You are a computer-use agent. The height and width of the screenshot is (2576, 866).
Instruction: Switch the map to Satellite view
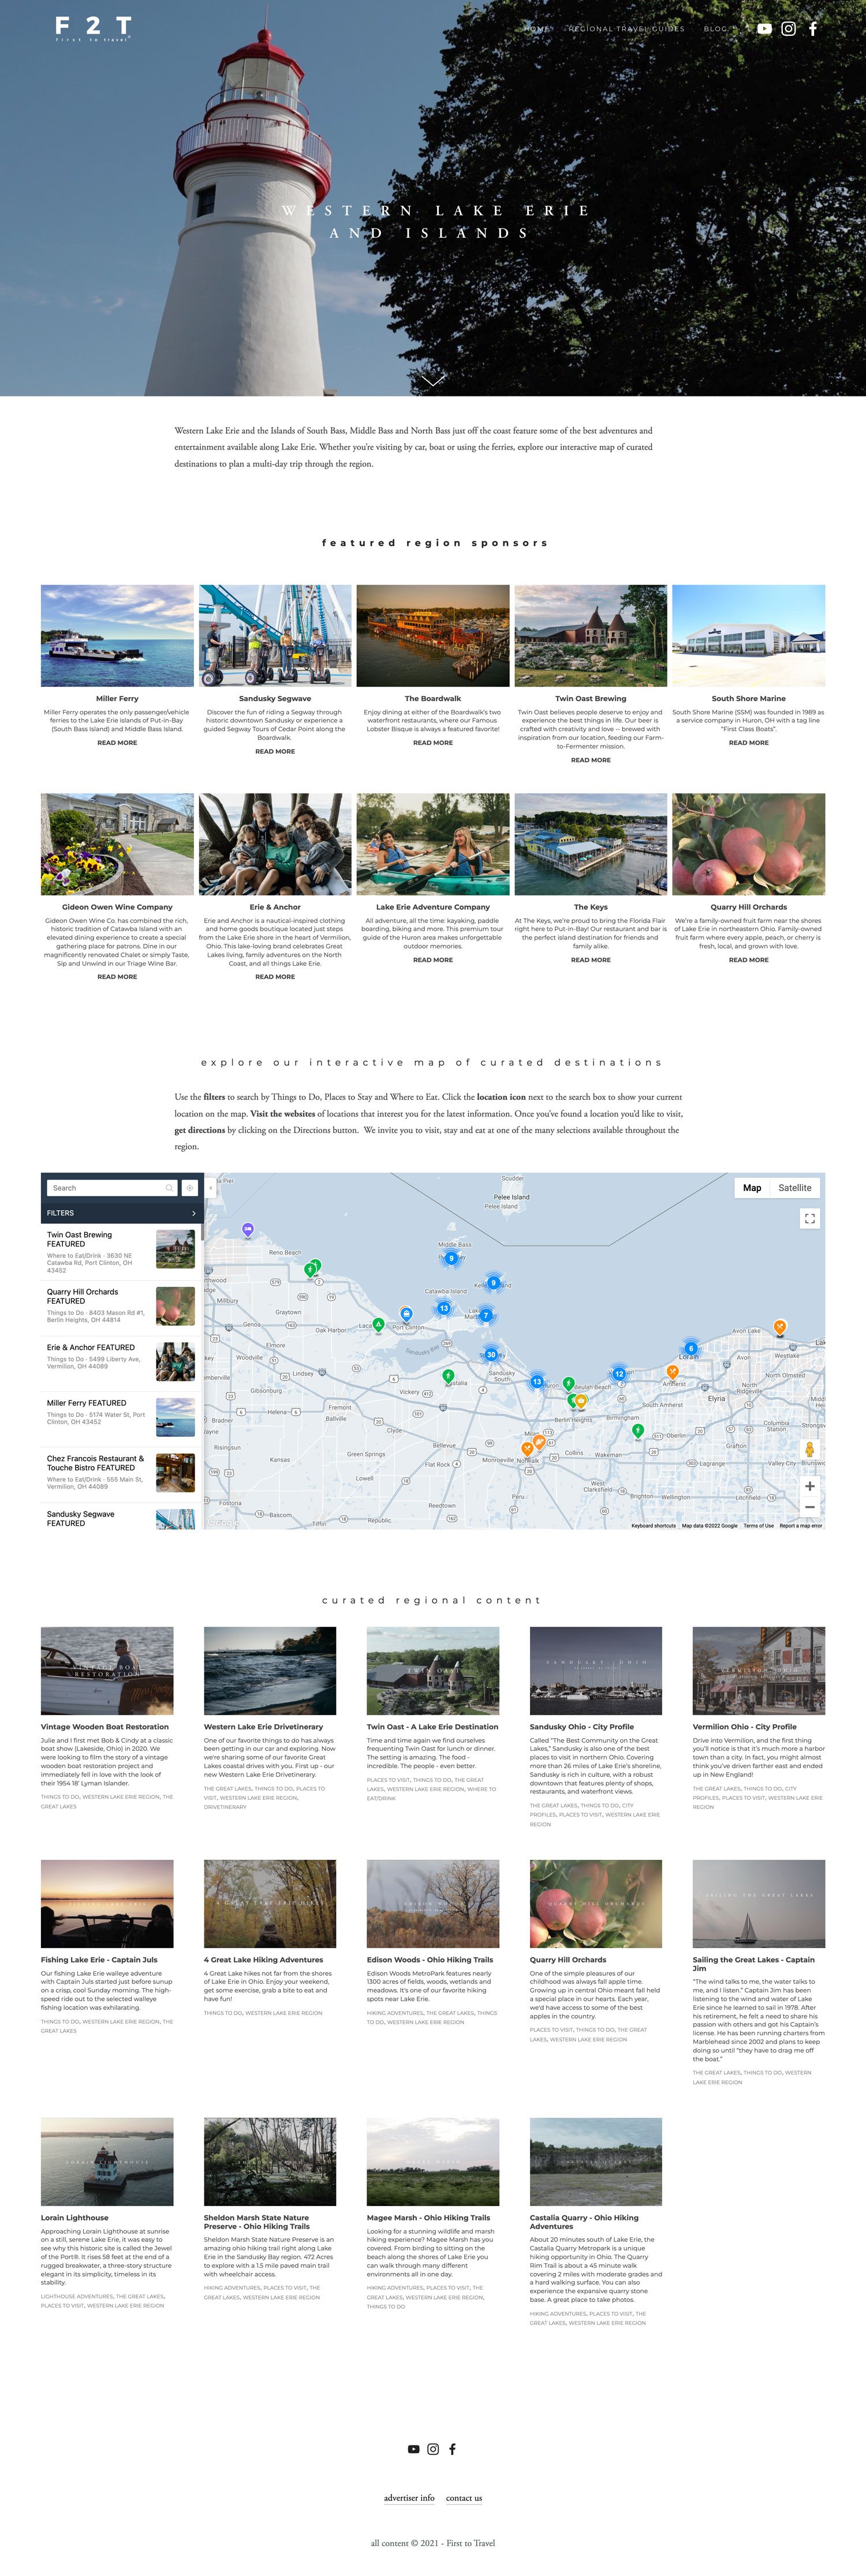795,1188
